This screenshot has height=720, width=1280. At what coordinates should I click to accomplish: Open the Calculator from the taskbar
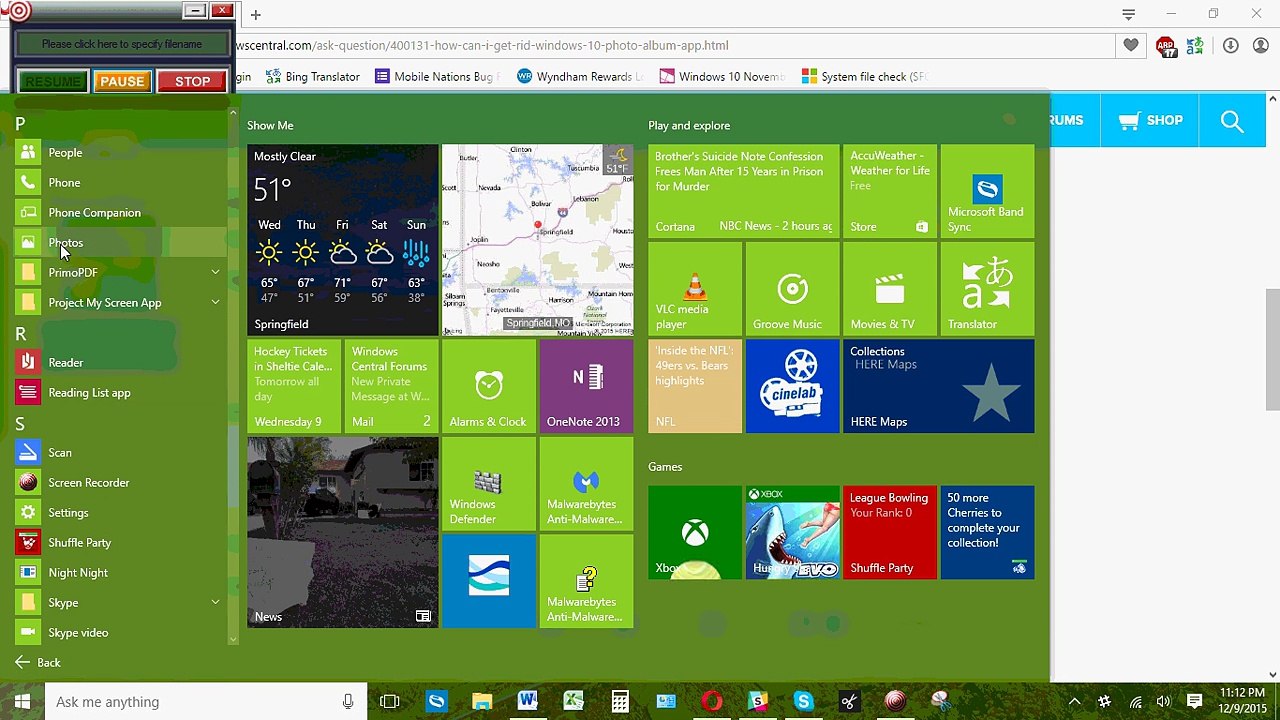click(x=620, y=701)
